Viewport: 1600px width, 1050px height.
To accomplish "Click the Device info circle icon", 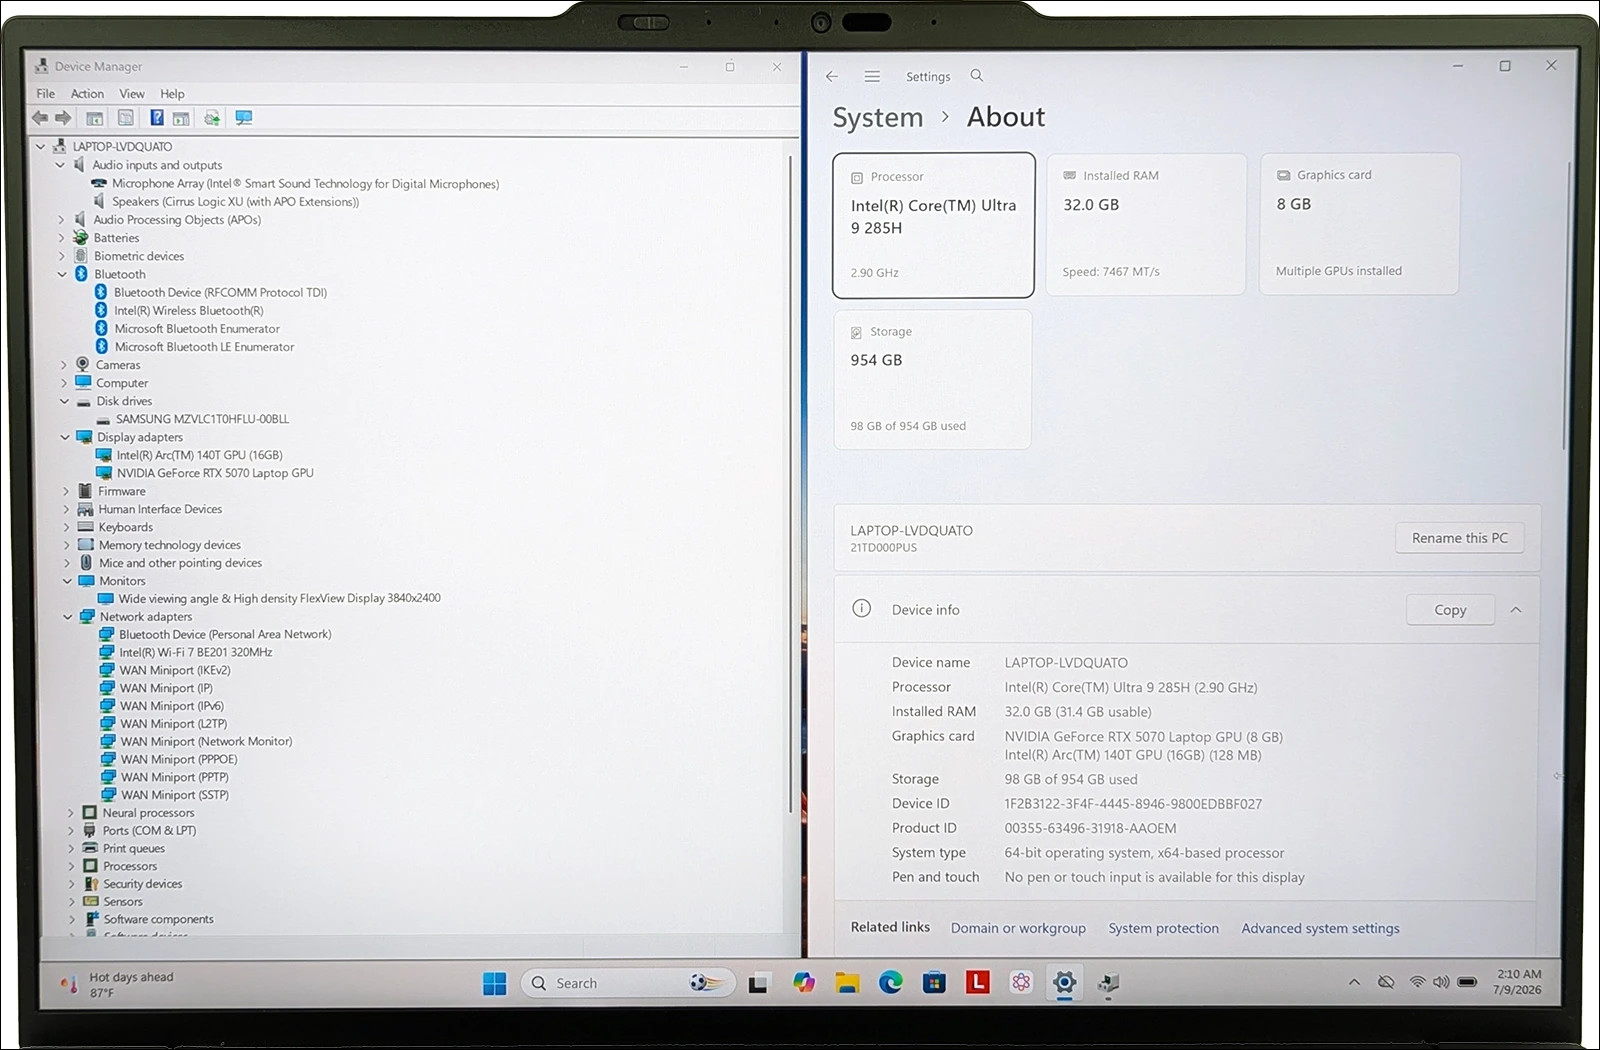I will (861, 608).
